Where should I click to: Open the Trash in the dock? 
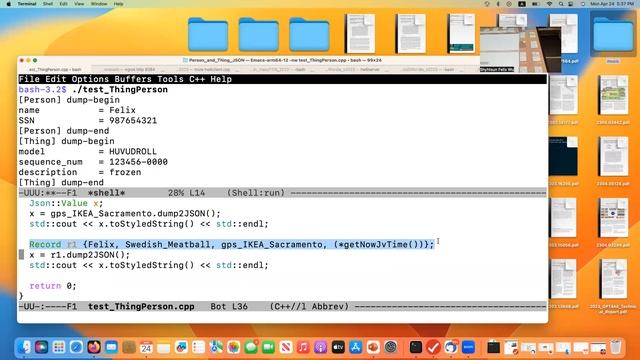[x=616, y=347]
